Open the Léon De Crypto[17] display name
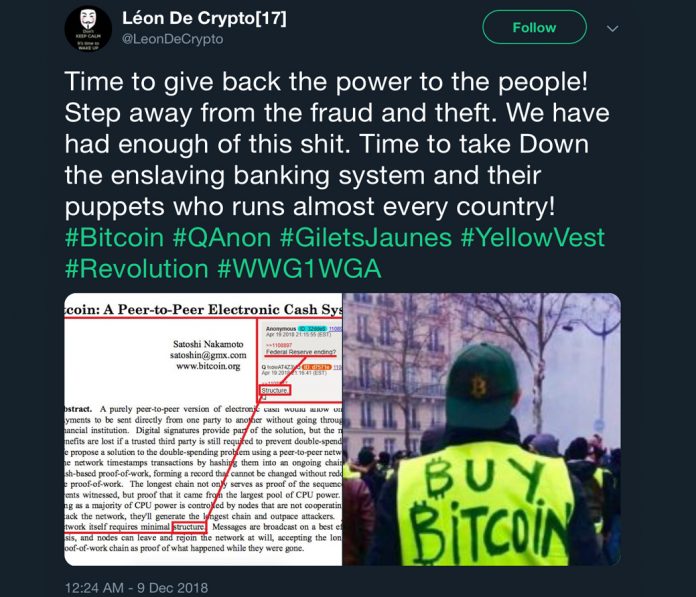 (x=204, y=18)
